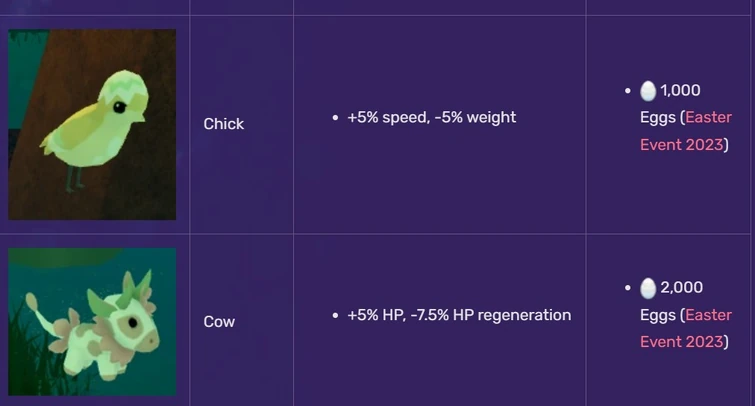
Task: Open the Cow pet image
Action: coord(92,321)
